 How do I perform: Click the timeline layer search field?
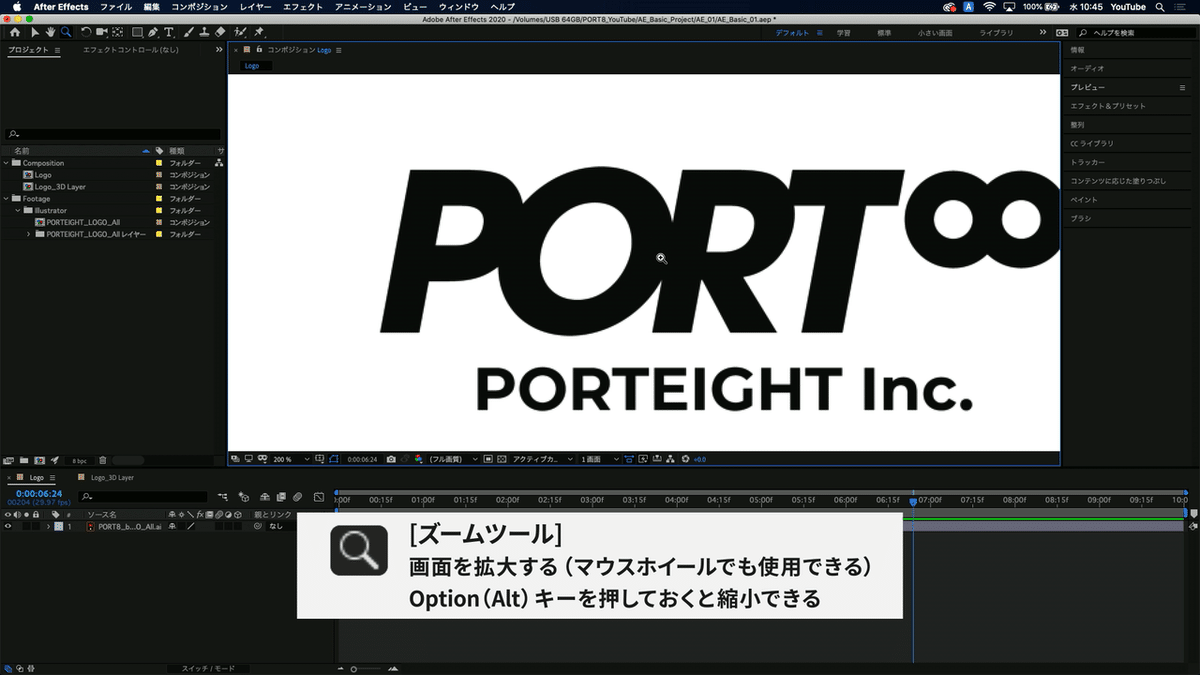pyautogui.click(x=144, y=497)
